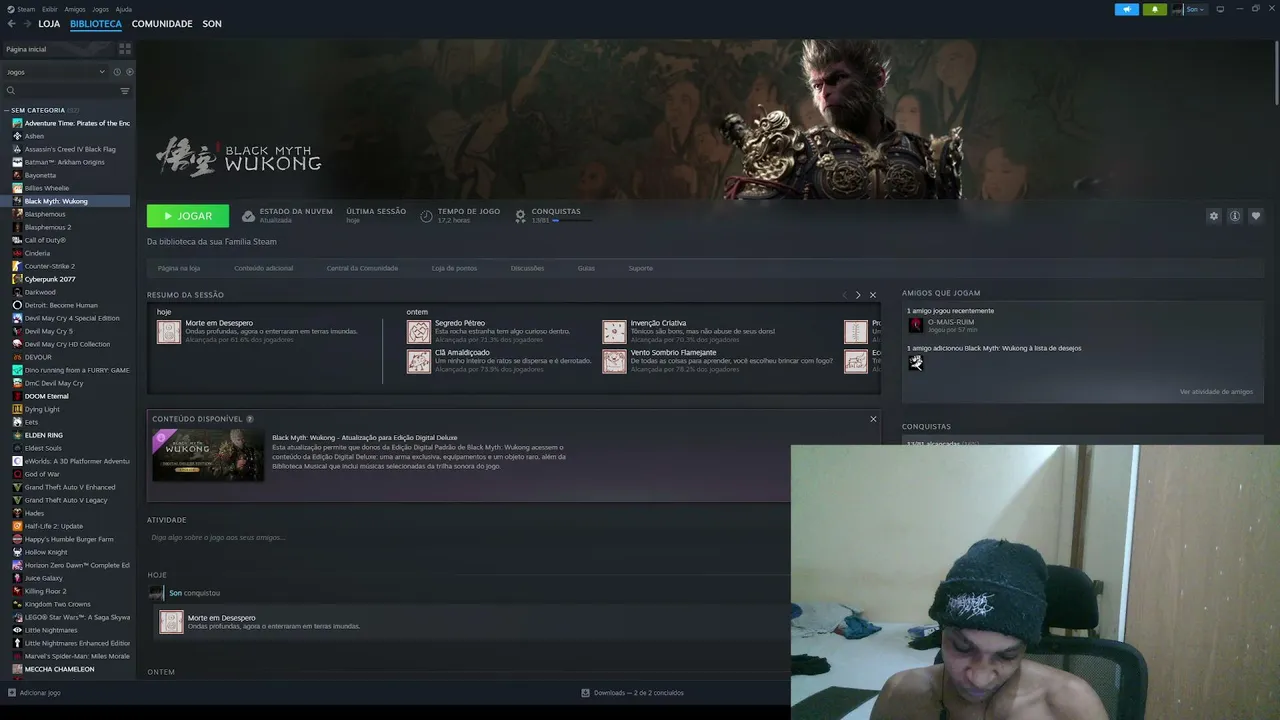Click the activity post input field

tap(468, 538)
